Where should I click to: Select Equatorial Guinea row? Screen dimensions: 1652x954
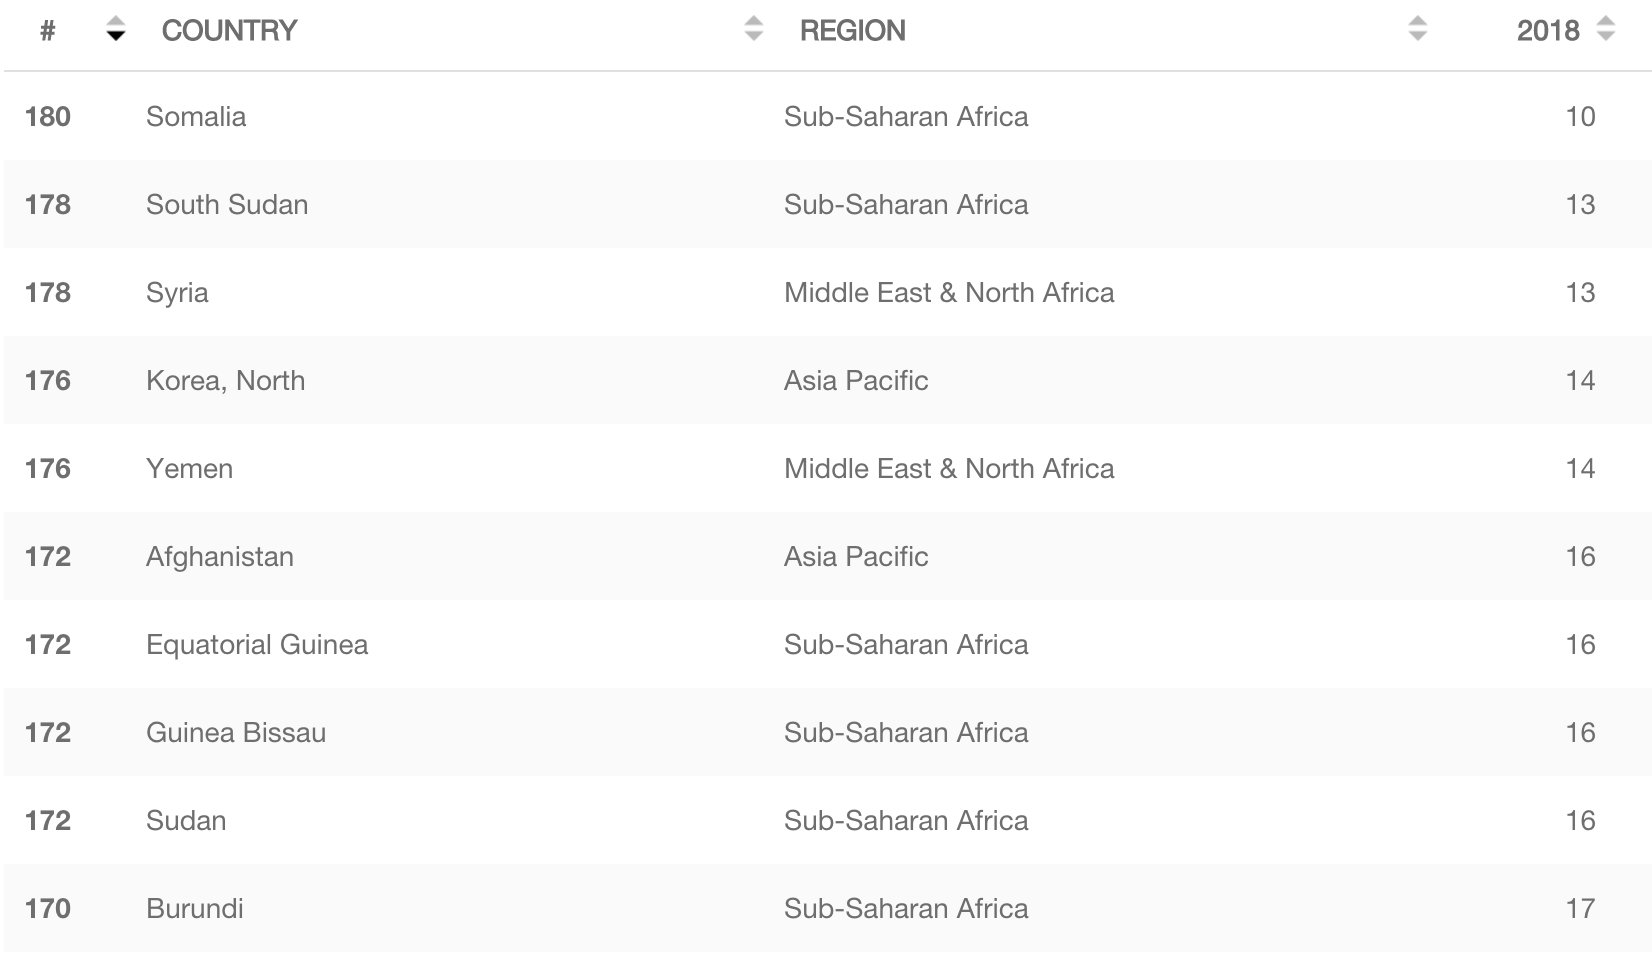[828, 644]
